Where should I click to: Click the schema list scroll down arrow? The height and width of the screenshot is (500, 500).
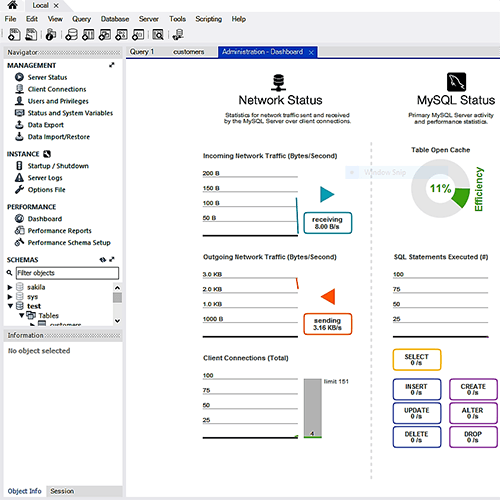tap(117, 321)
